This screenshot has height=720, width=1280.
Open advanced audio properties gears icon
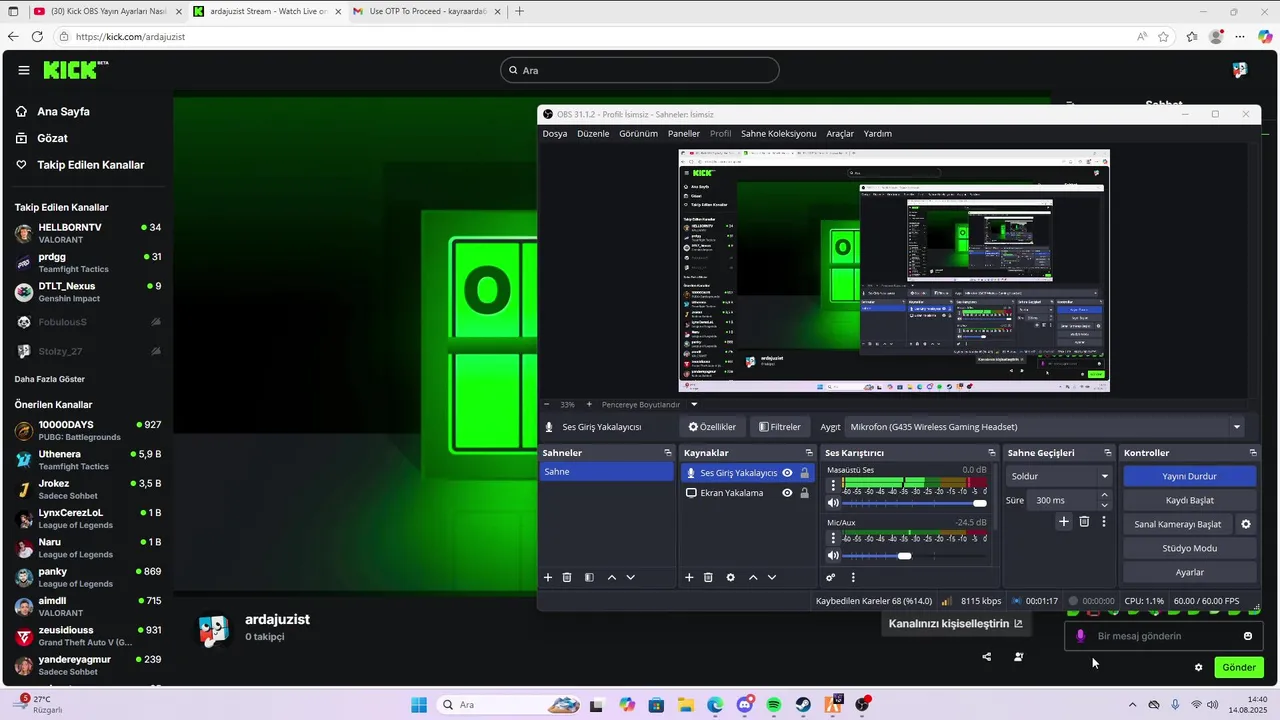click(831, 577)
